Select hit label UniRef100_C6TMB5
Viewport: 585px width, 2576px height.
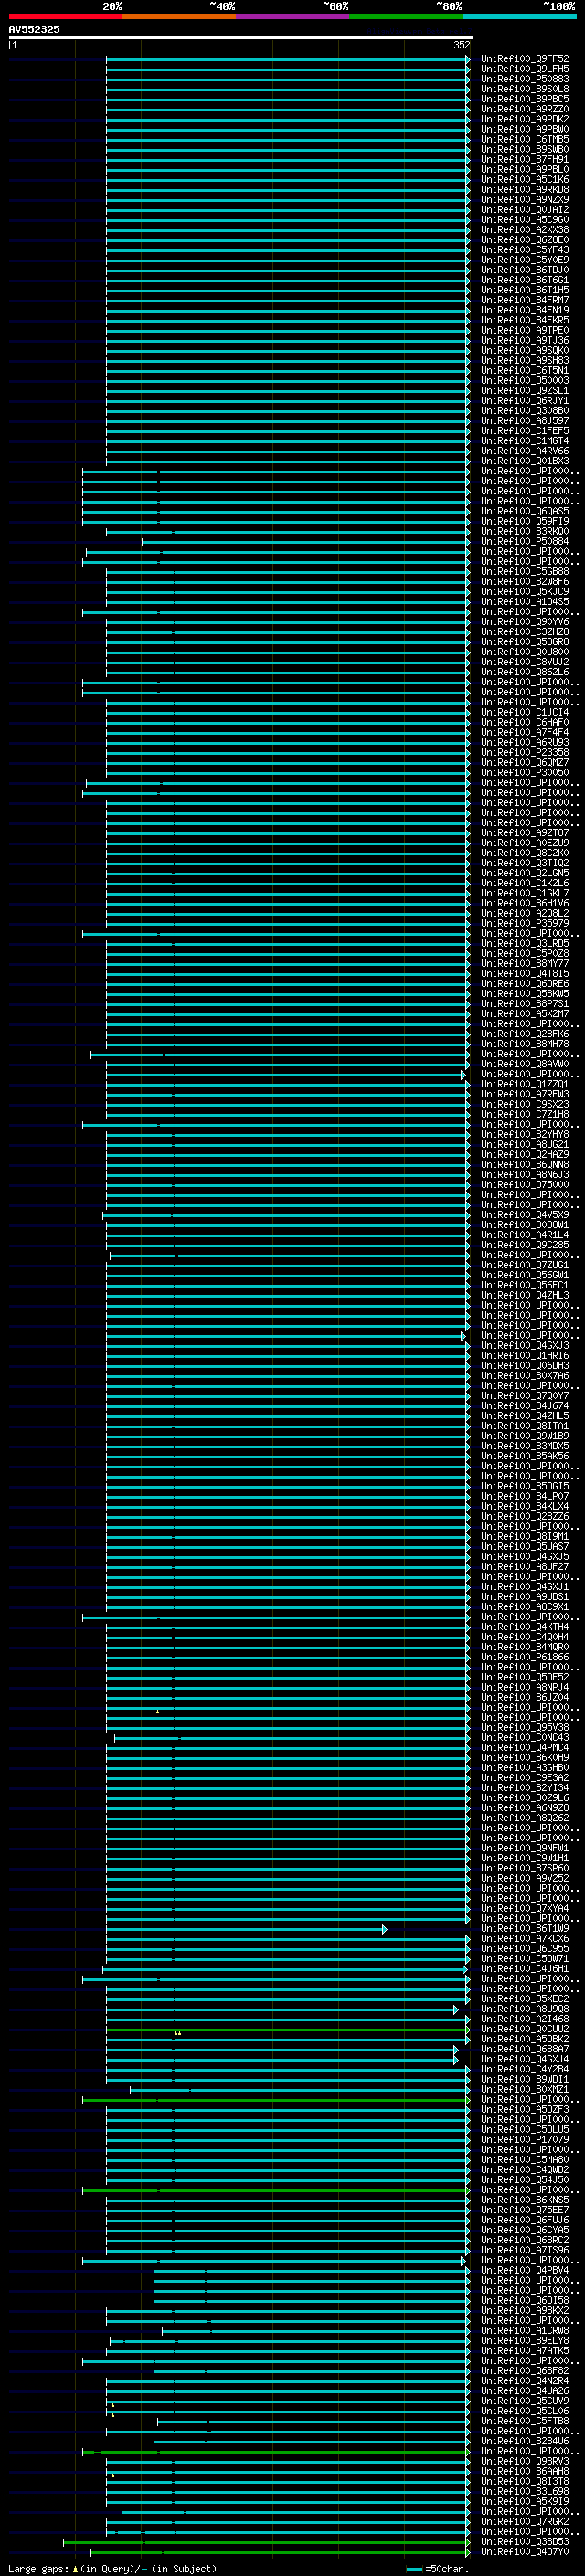525,139
